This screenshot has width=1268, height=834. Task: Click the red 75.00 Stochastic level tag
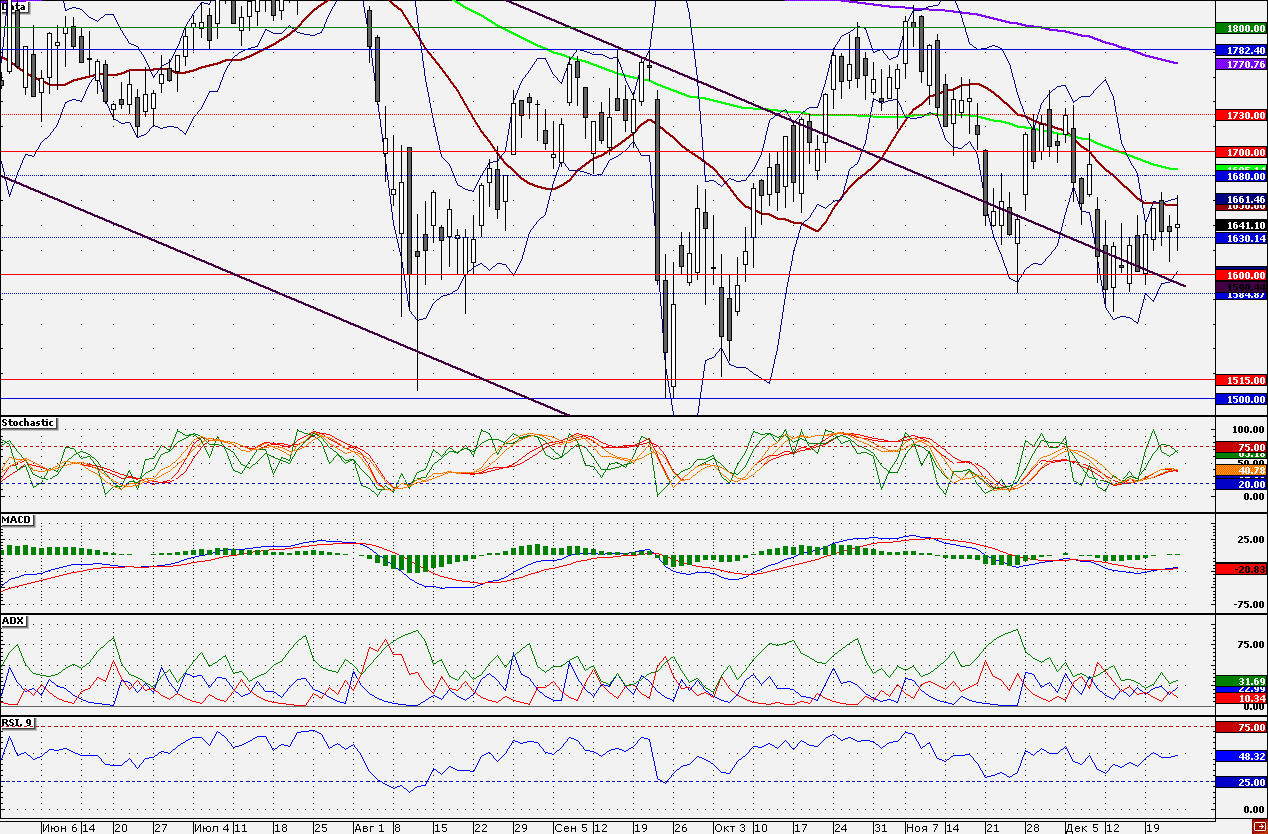[1239, 447]
